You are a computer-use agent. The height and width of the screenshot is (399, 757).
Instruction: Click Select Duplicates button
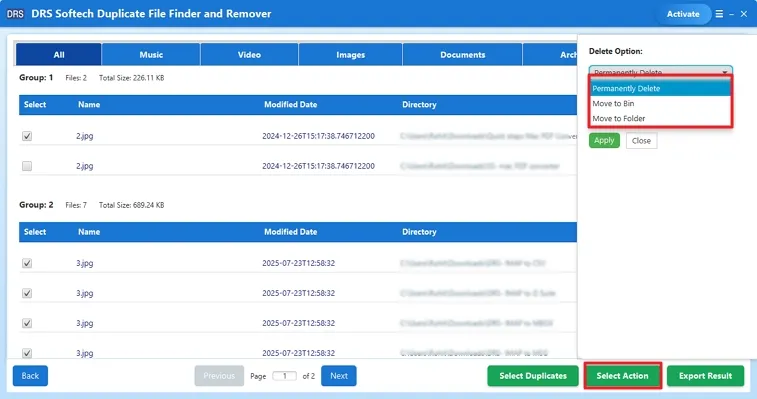tap(533, 376)
